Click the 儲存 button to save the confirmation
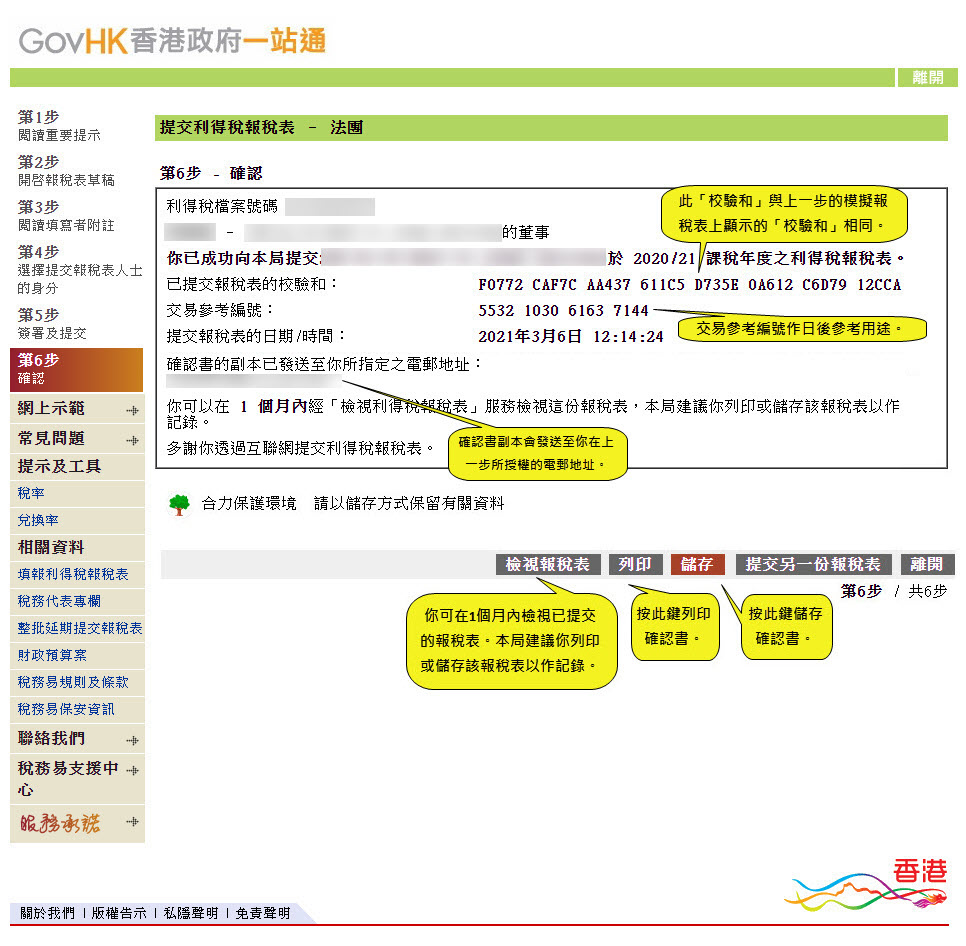The image size is (966, 946). click(x=697, y=564)
